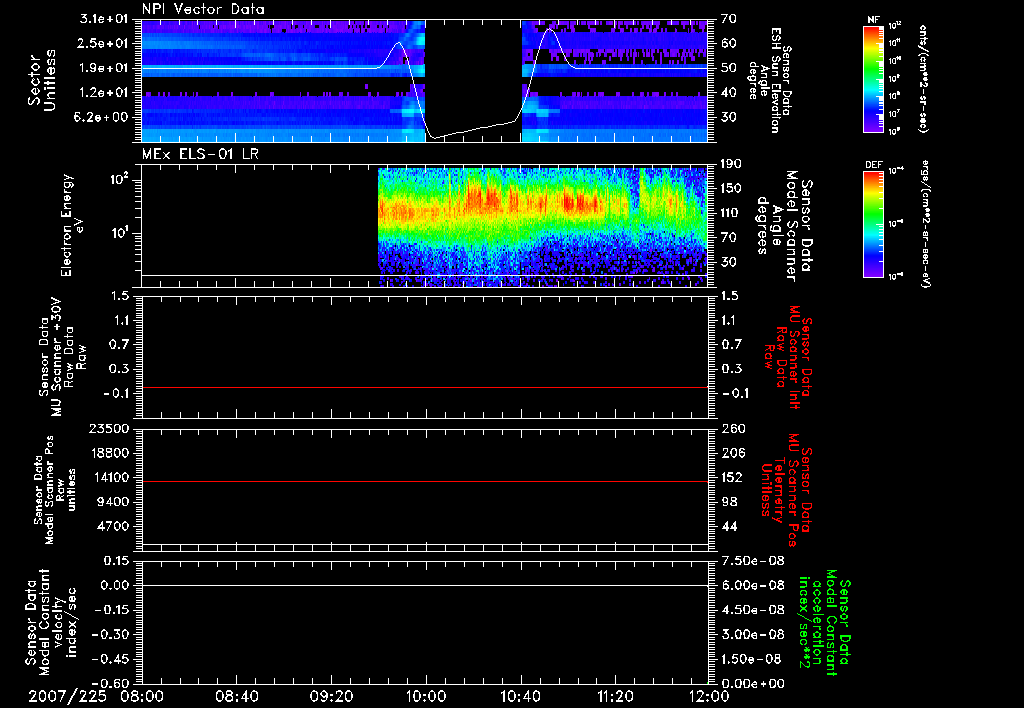This screenshot has width=1024, height=708.
Task: Click the red line in MU Scanner +30V panel
Action: pyautogui.click(x=425, y=387)
